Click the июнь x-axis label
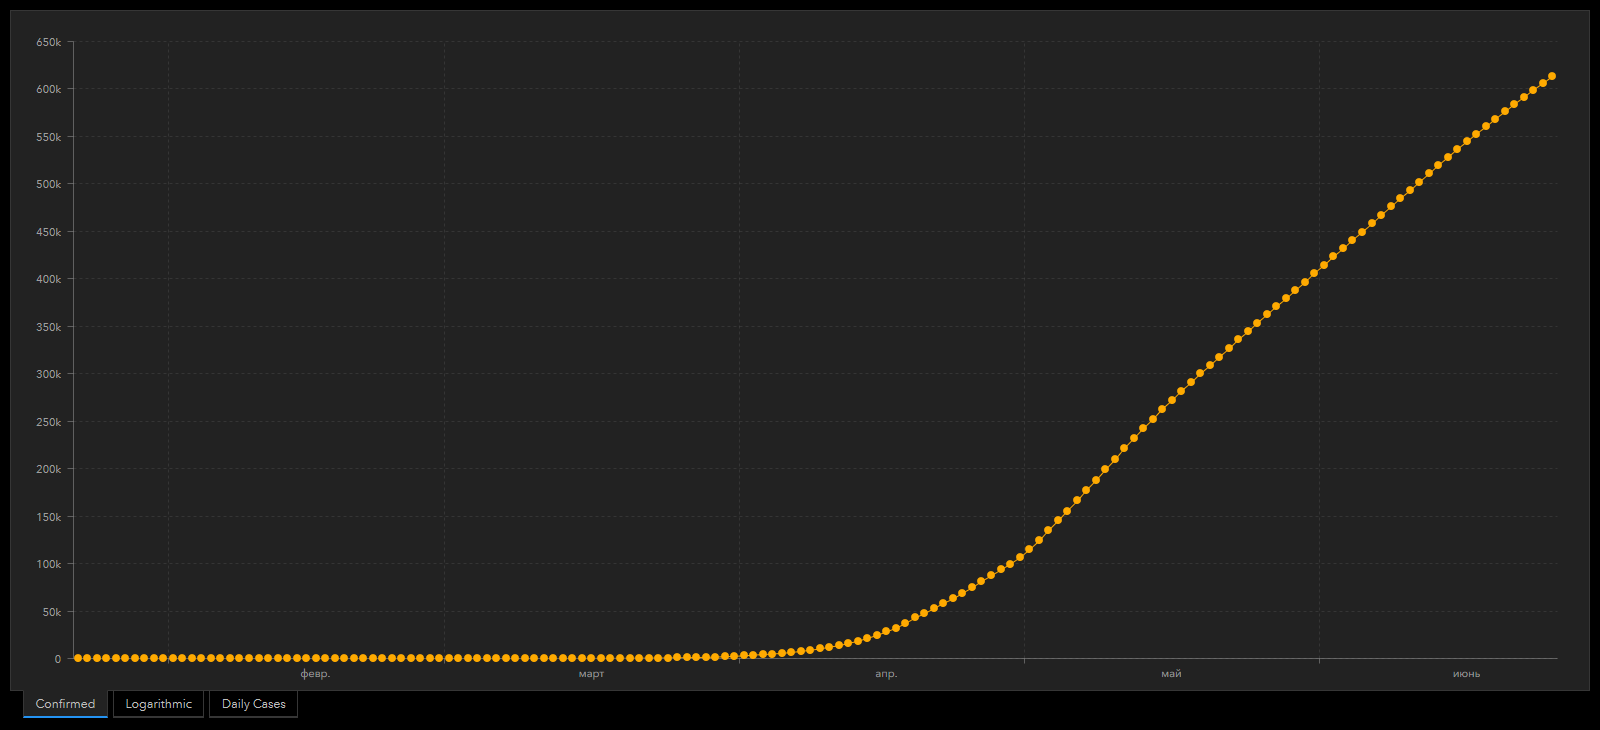The height and width of the screenshot is (730, 1600). 1466,674
